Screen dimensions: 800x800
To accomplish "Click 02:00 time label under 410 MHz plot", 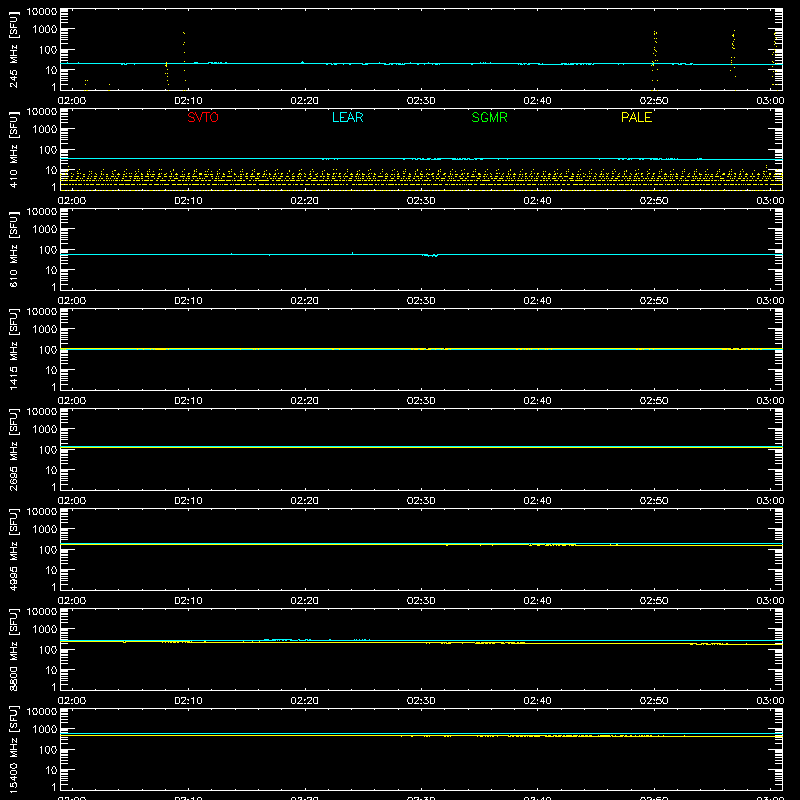I will pos(72,201).
